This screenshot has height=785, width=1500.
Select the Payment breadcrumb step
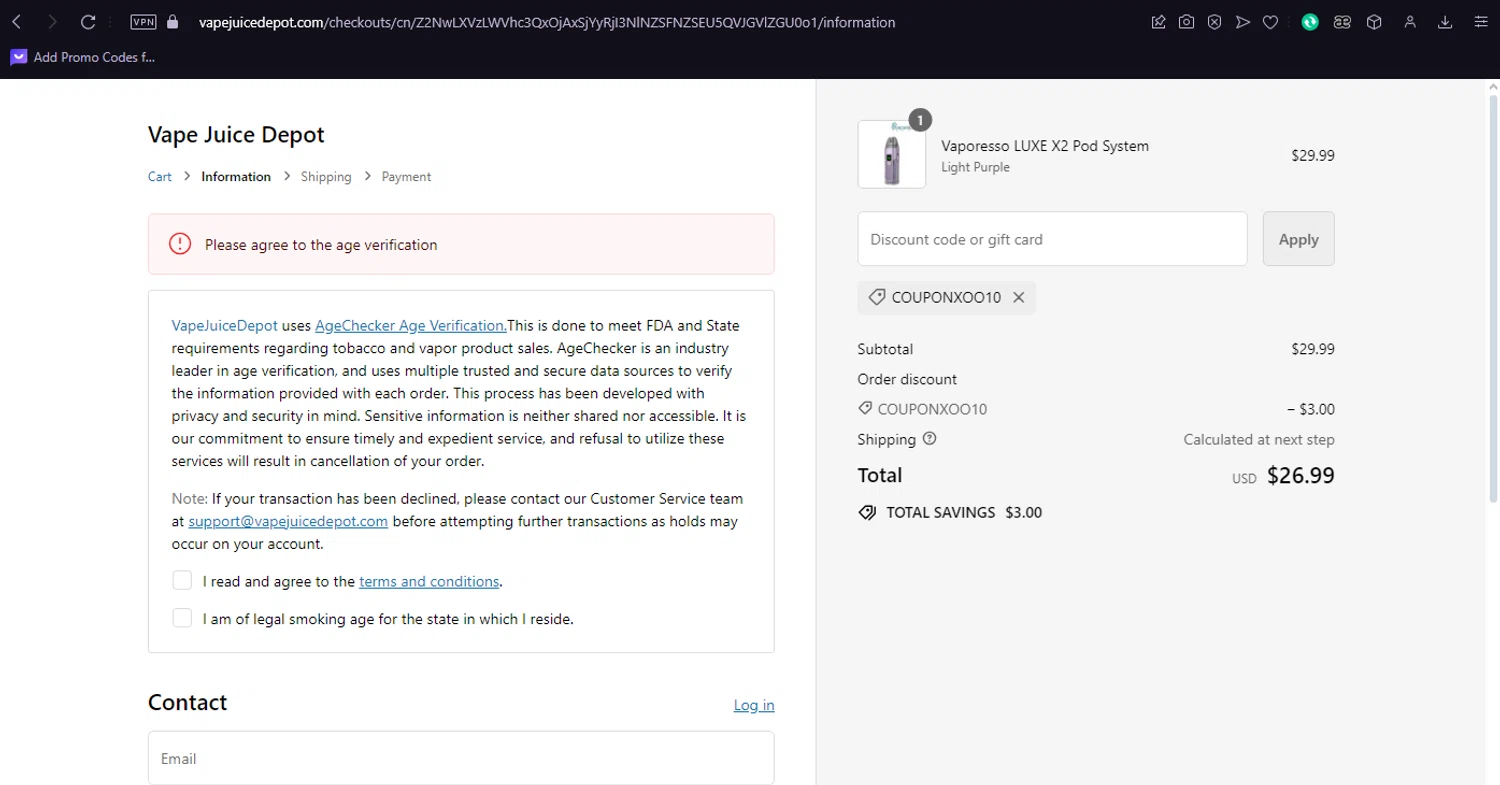406,177
